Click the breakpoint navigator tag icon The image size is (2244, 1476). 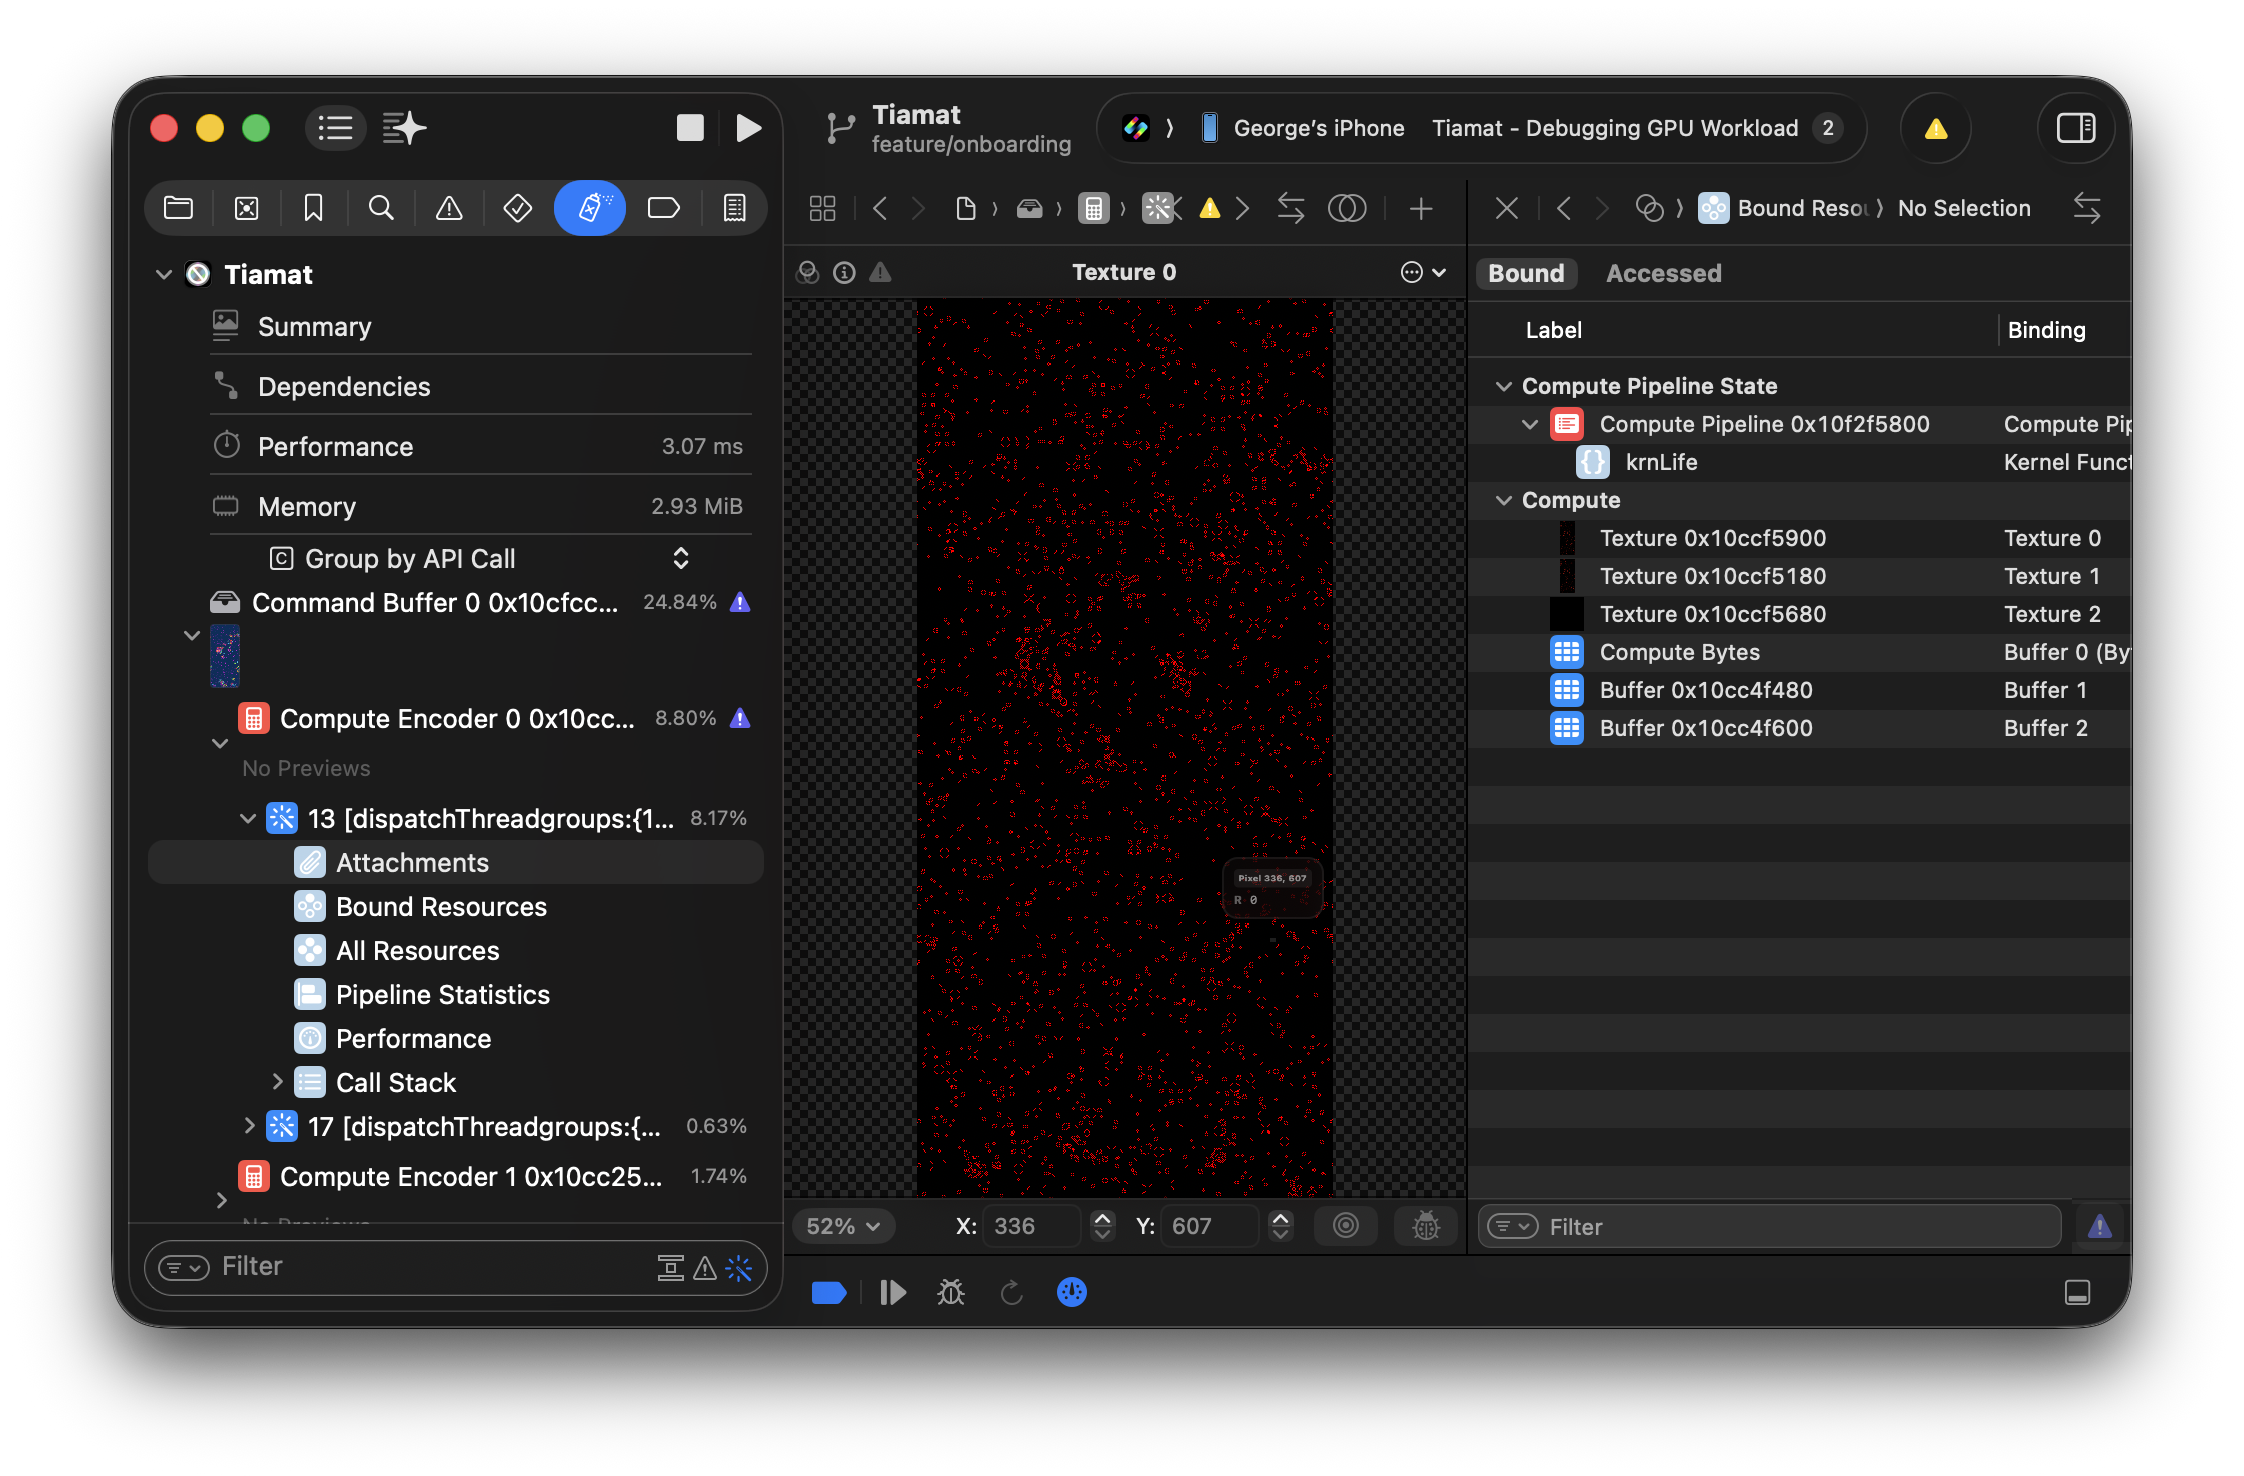(x=663, y=208)
